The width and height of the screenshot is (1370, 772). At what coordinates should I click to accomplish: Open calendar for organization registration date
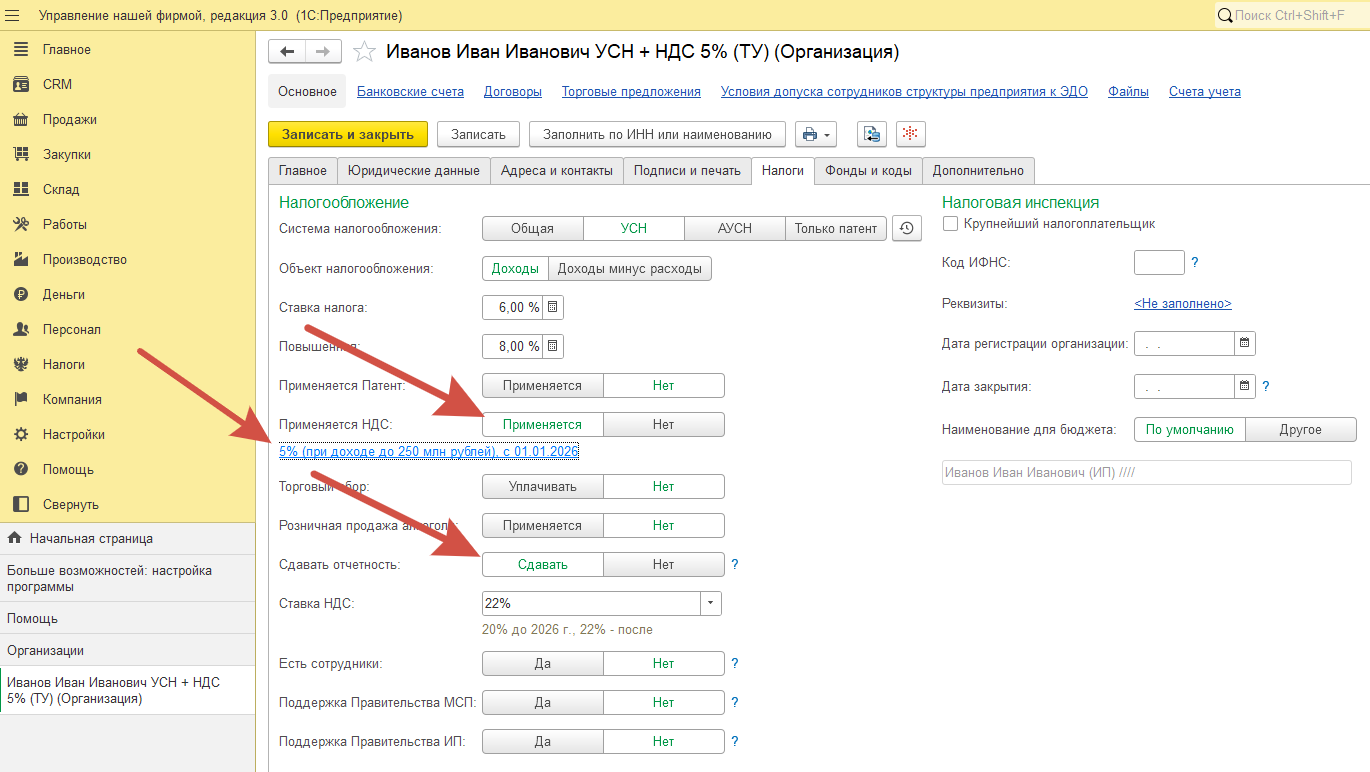coord(1245,343)
